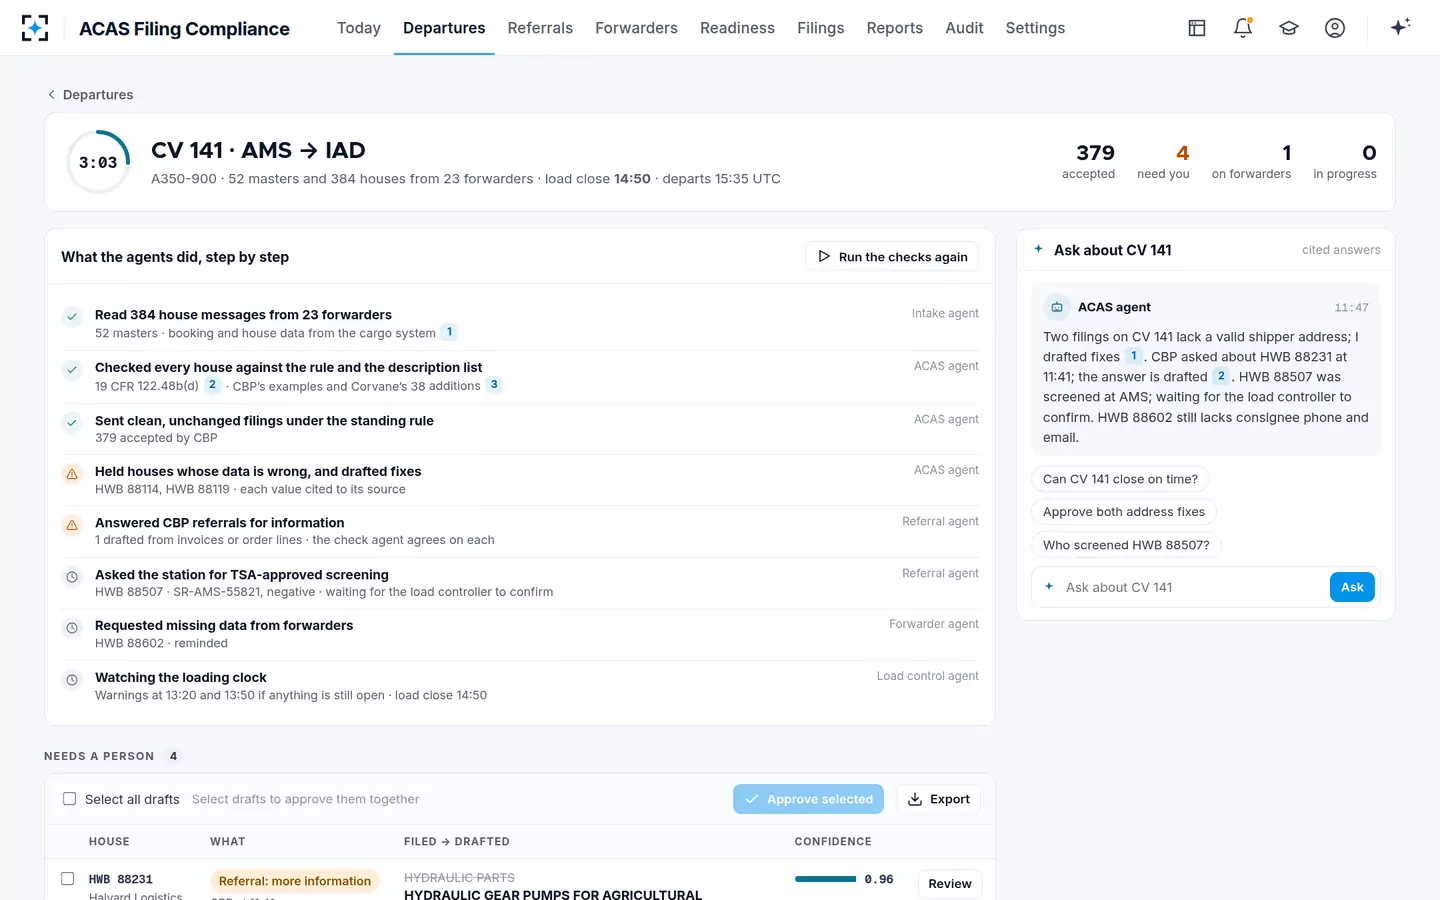Viewport: 1440px width, 900px height.
Task: Open the user account profile icon
Action: click(x=1335, y=28)
